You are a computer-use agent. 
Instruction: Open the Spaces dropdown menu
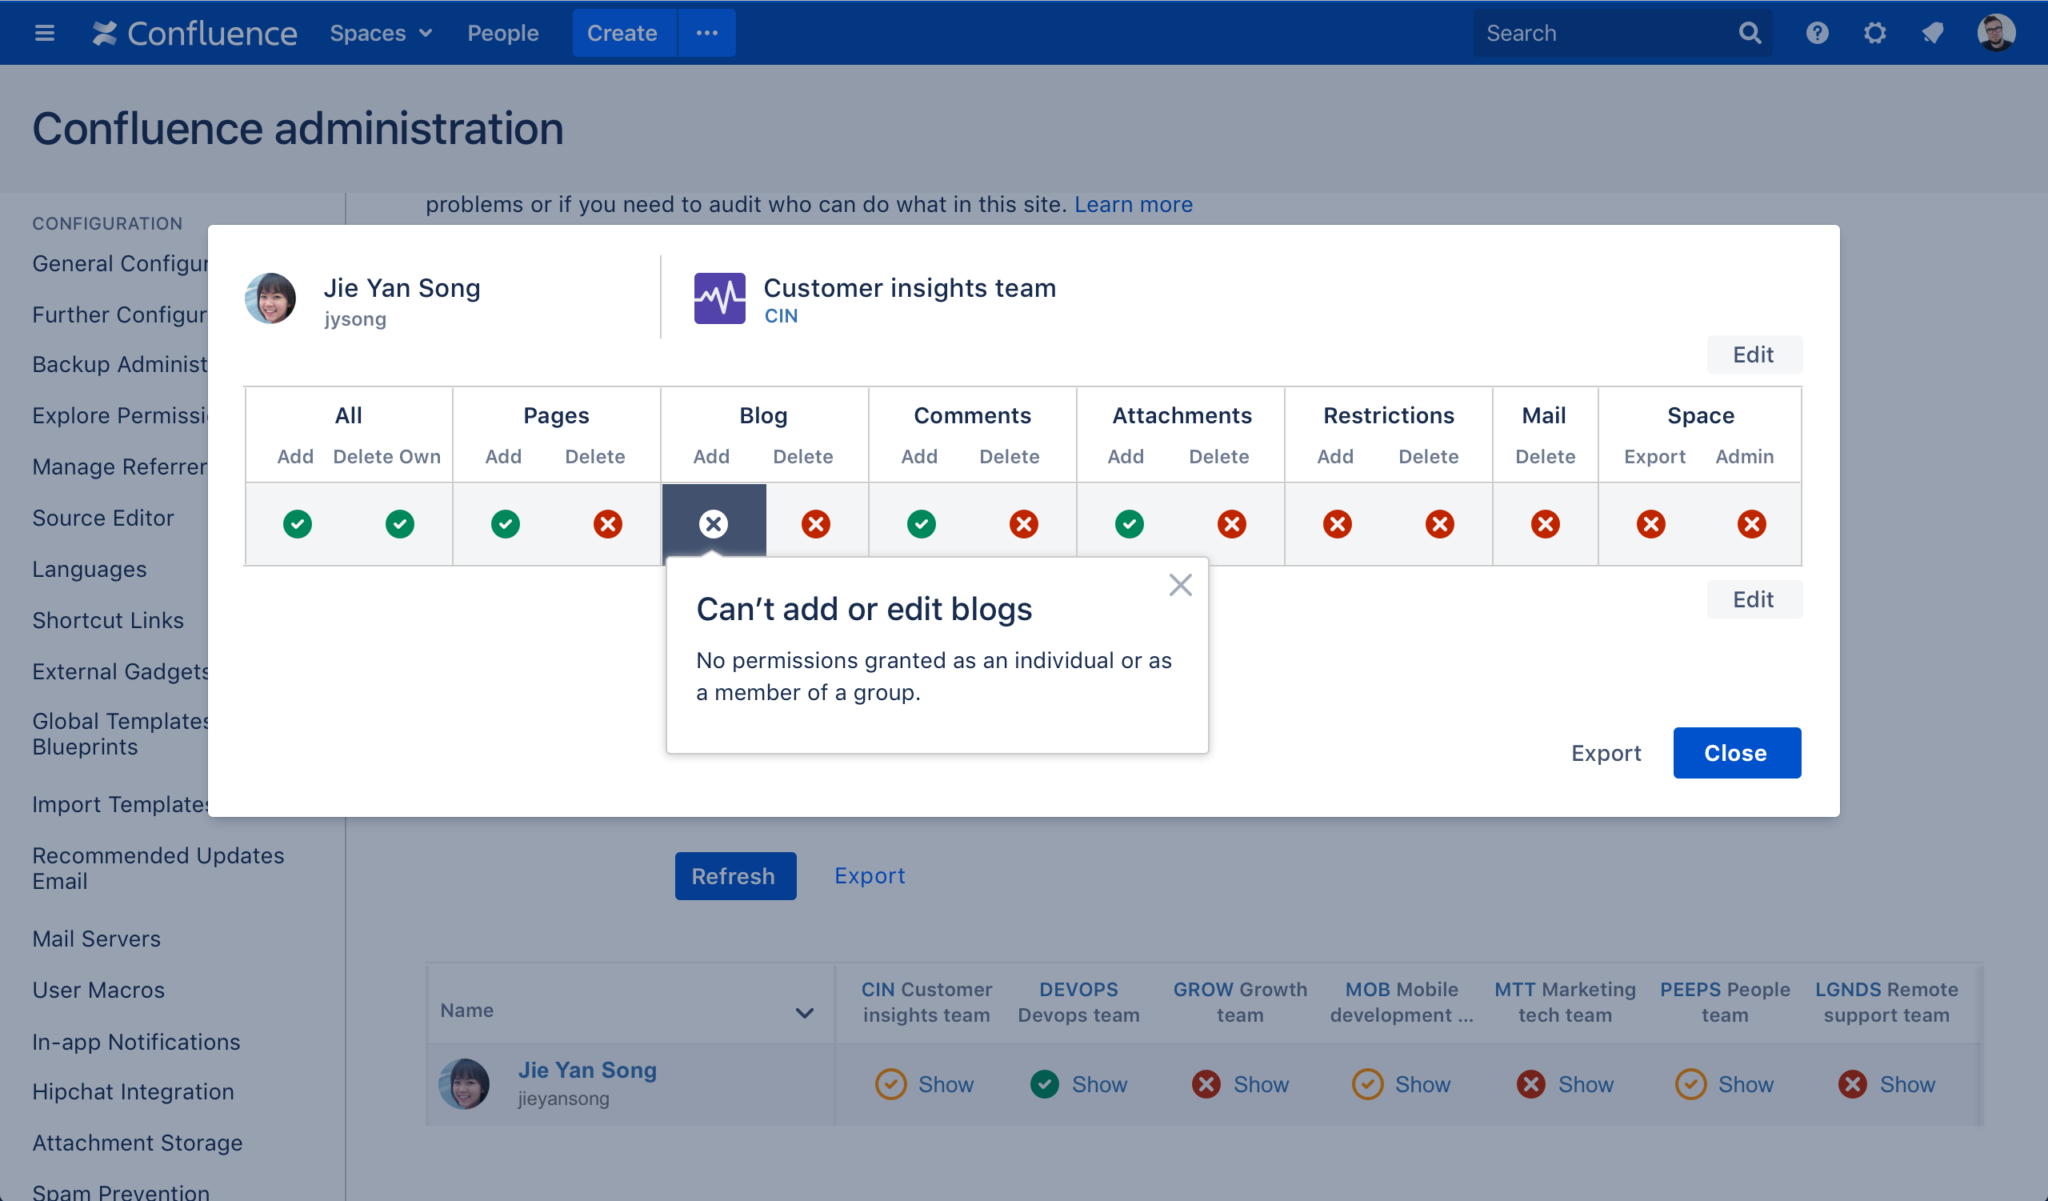[x=381, y=33]
